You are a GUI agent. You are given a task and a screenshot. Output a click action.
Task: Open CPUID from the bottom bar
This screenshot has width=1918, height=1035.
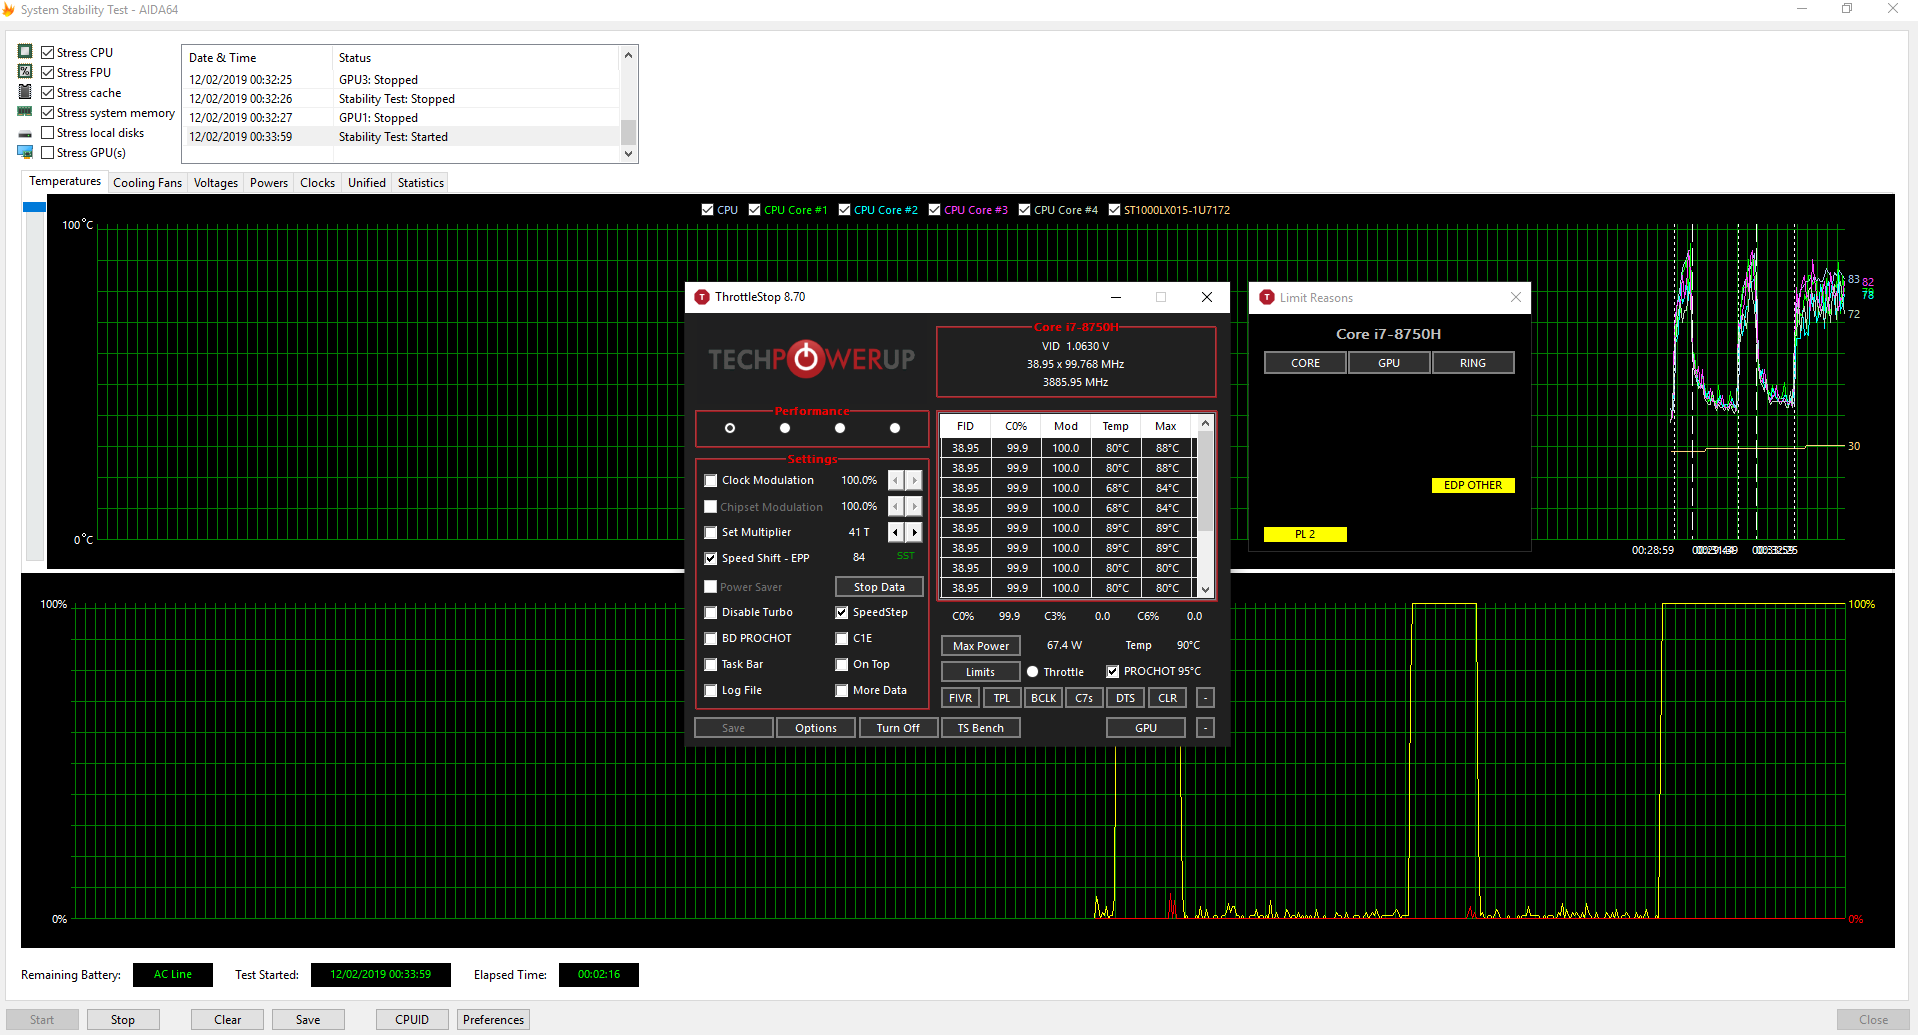coord(412,1020)
